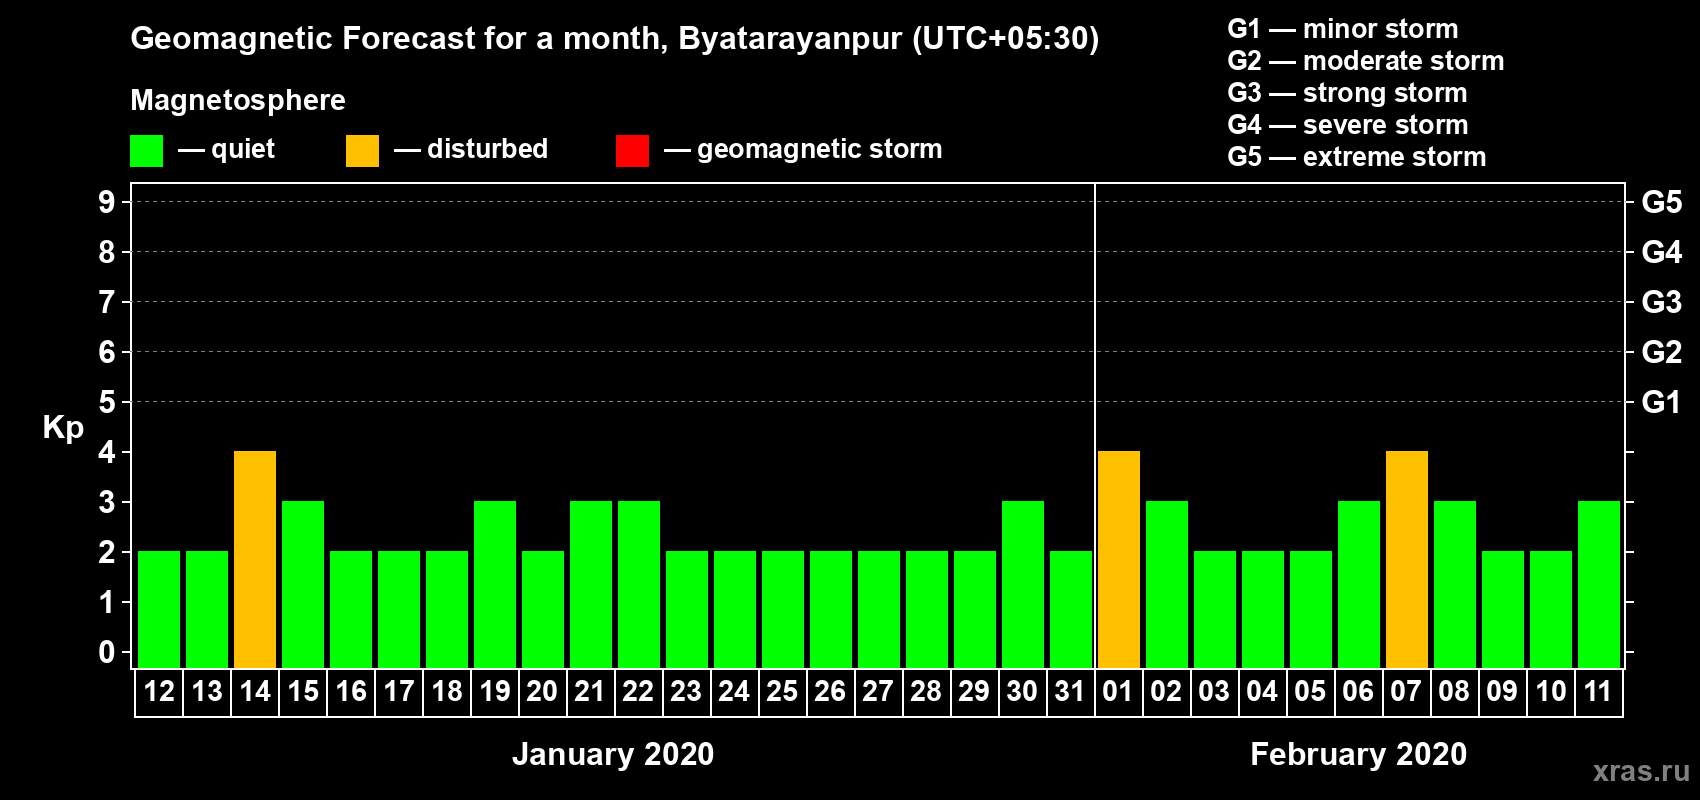The height and width of the screenshot is (800, 1700).
Task: Click the Kp axis title
Action: point(63,428)
